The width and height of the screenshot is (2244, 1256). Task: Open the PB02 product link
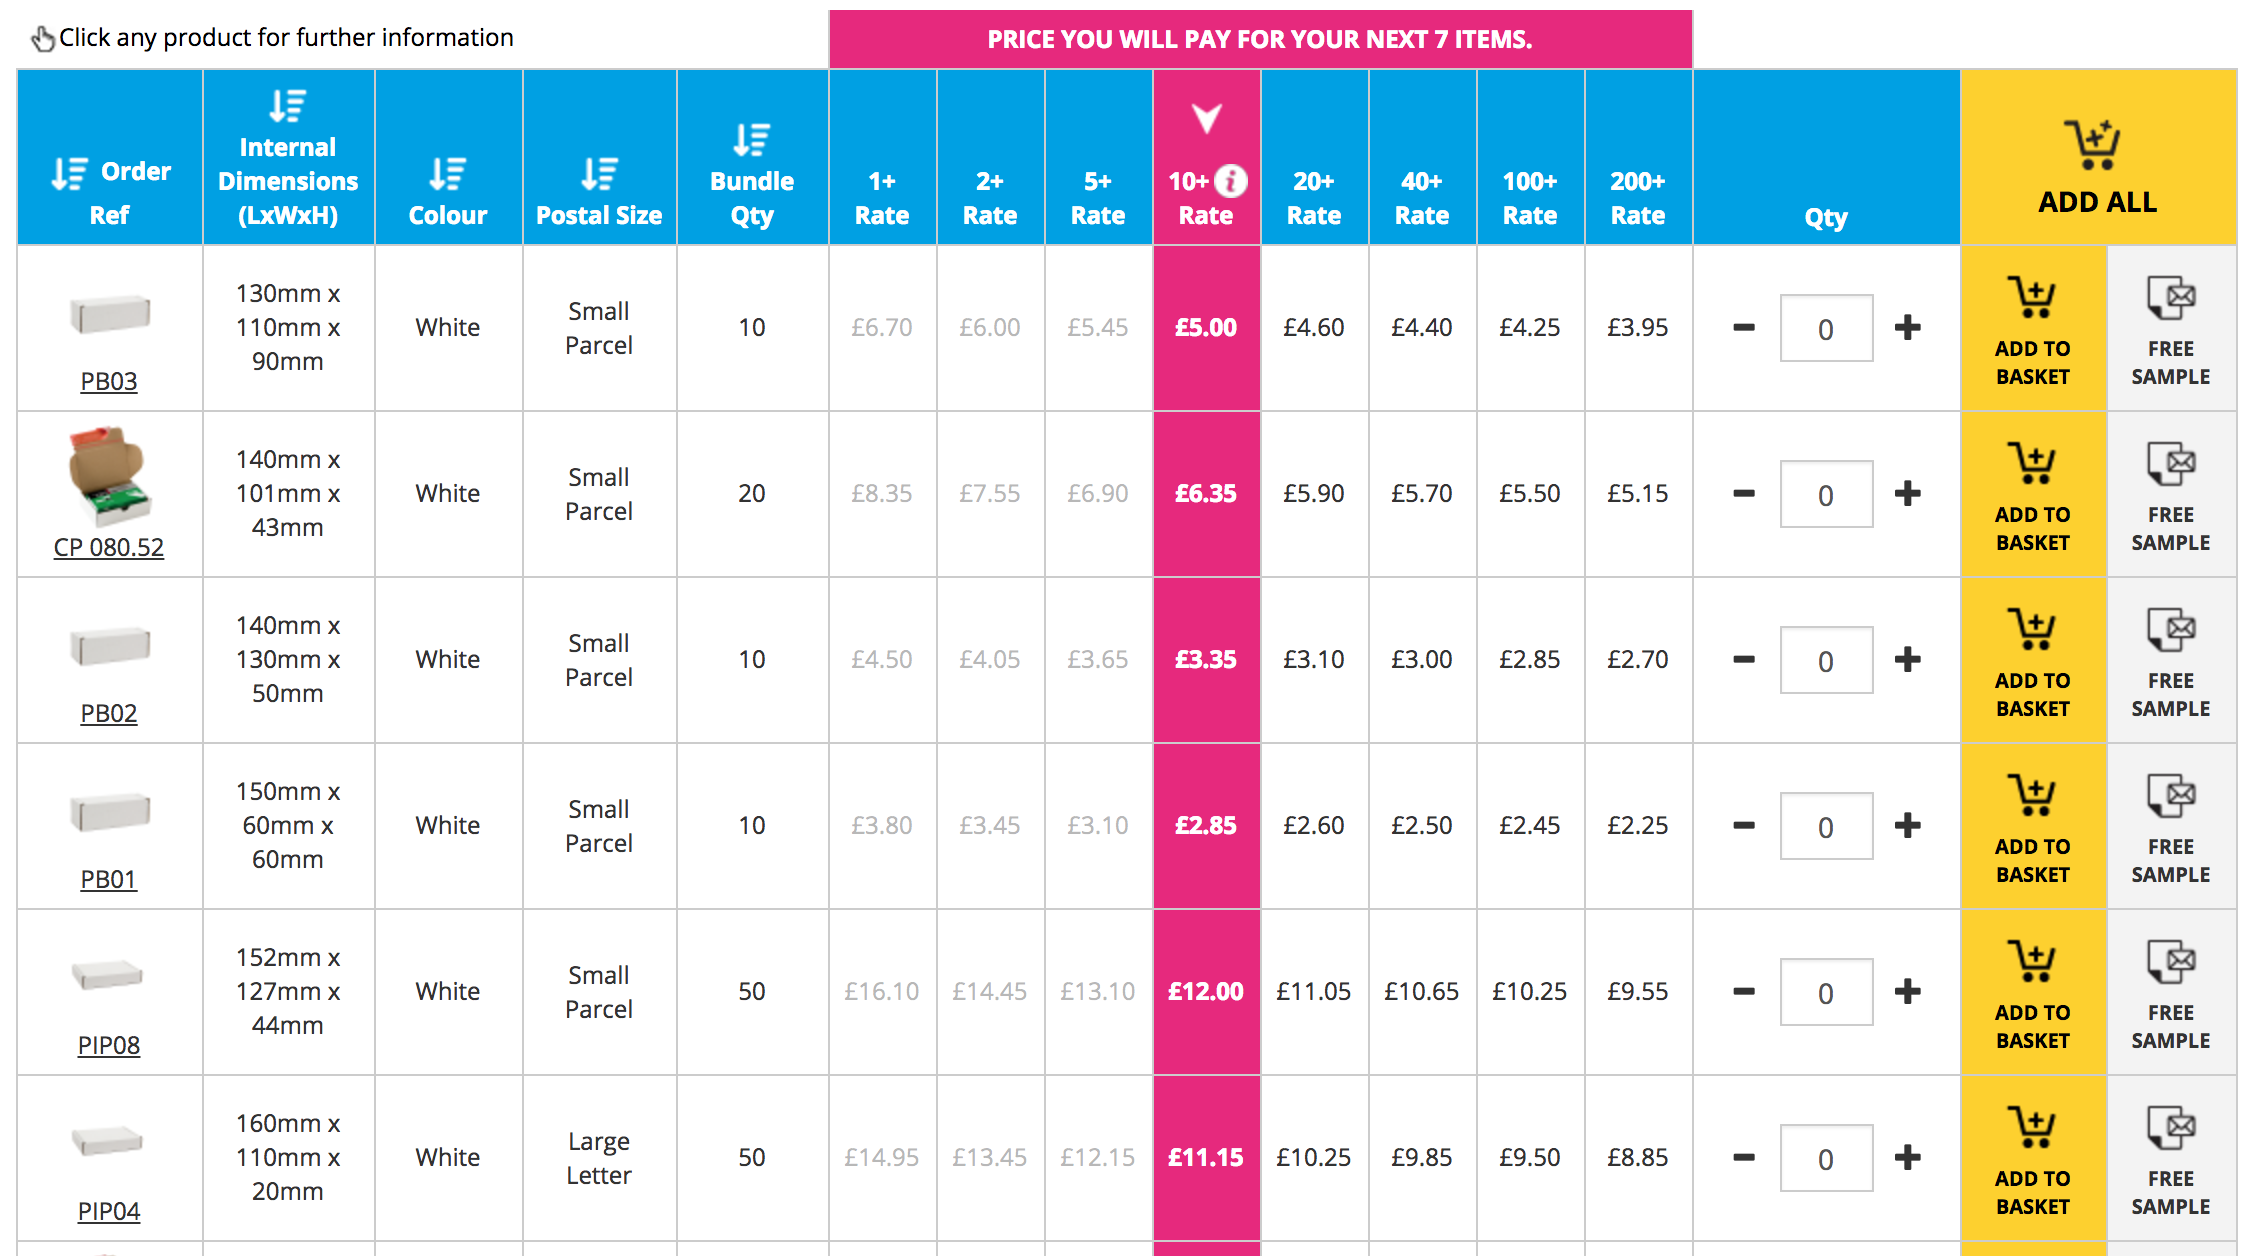pos(109,713)
